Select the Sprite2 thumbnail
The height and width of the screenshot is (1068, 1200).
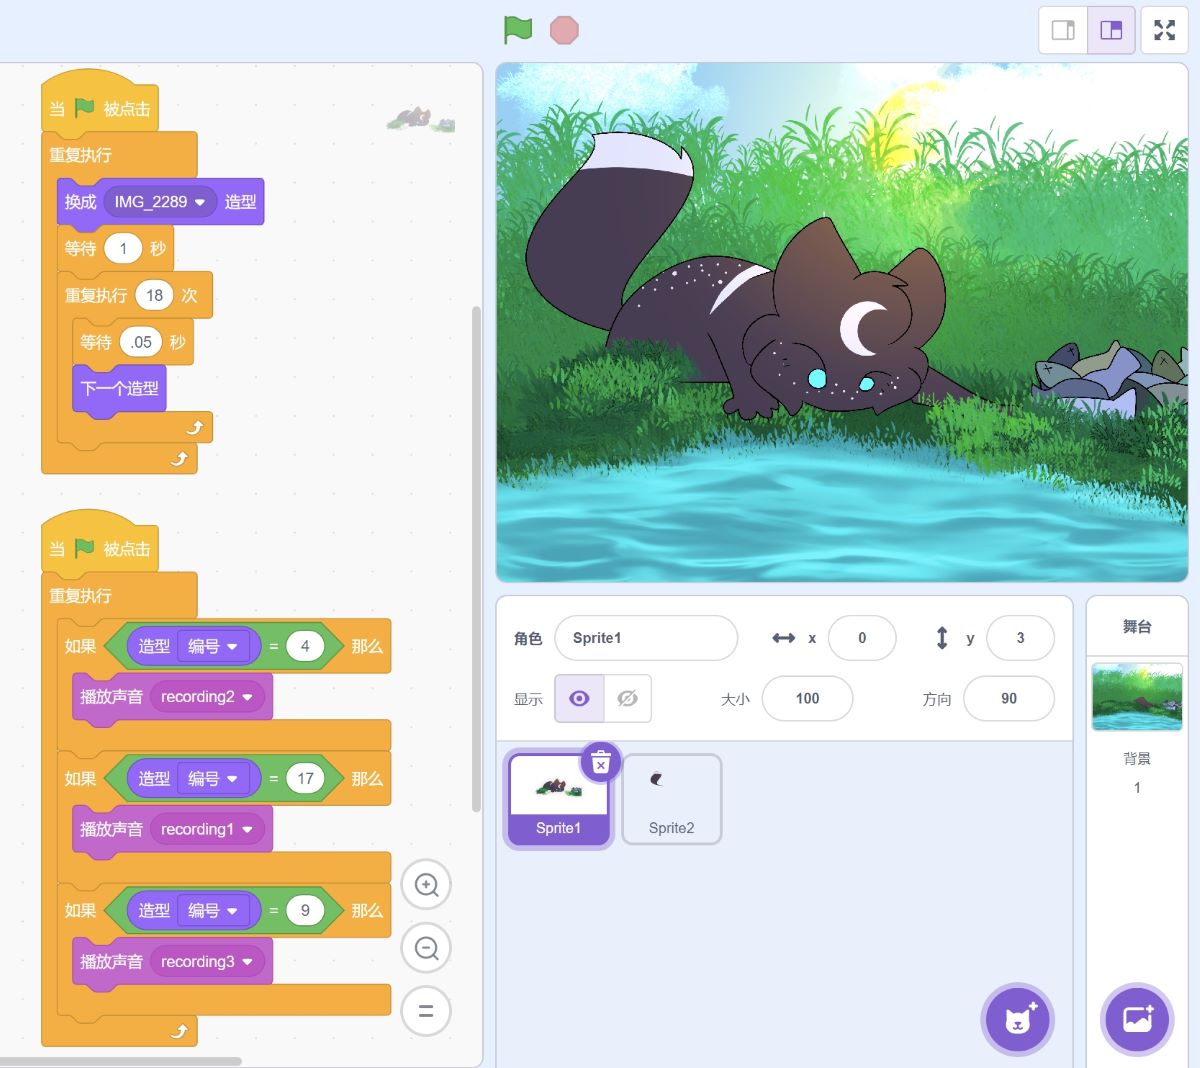671,799
